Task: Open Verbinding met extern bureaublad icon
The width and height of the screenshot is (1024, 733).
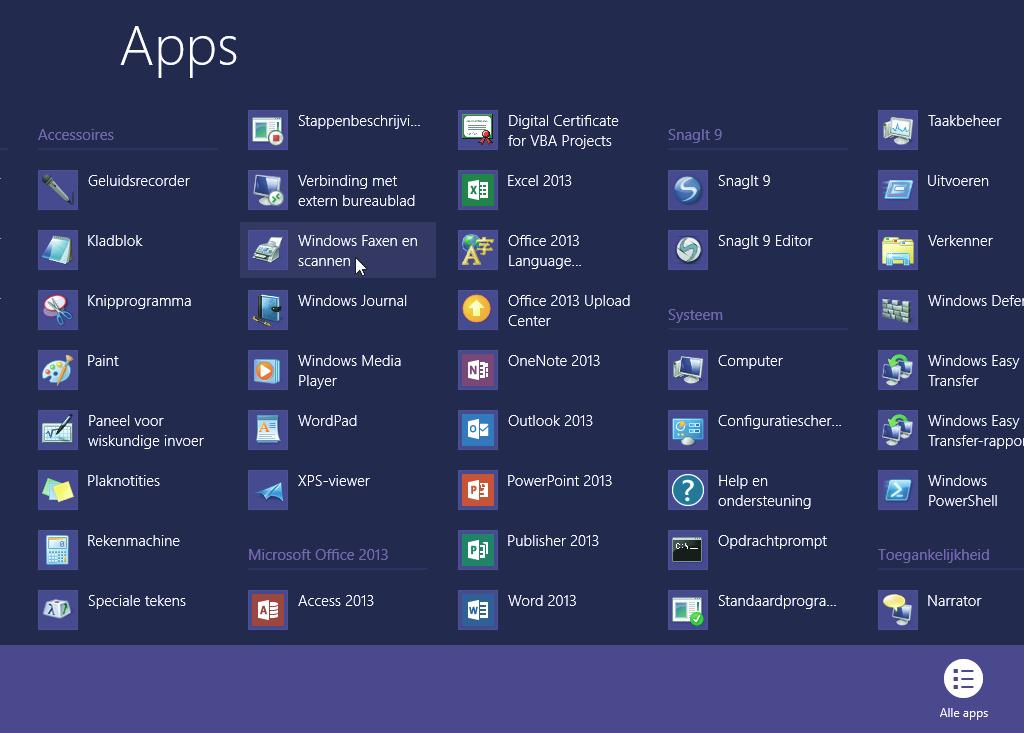Action: click(268, 190)
